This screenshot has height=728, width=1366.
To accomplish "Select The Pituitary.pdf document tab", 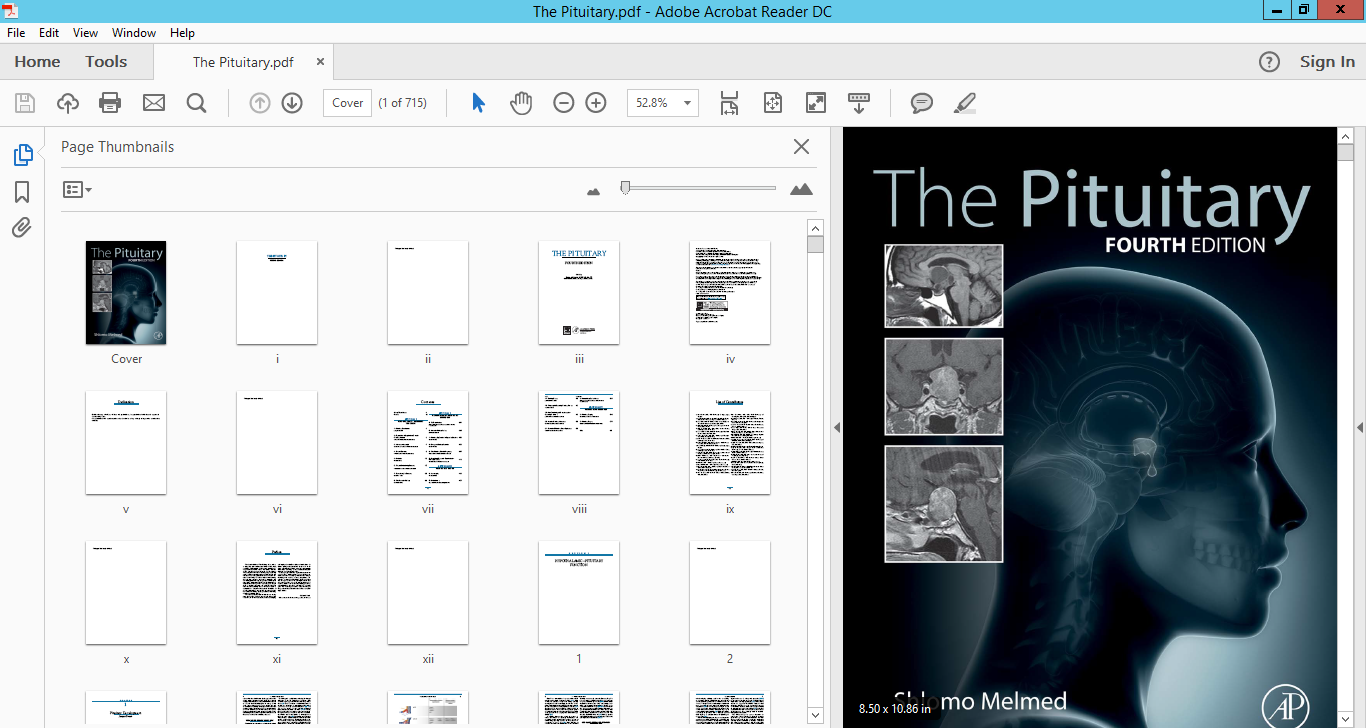I will (243, 62).
